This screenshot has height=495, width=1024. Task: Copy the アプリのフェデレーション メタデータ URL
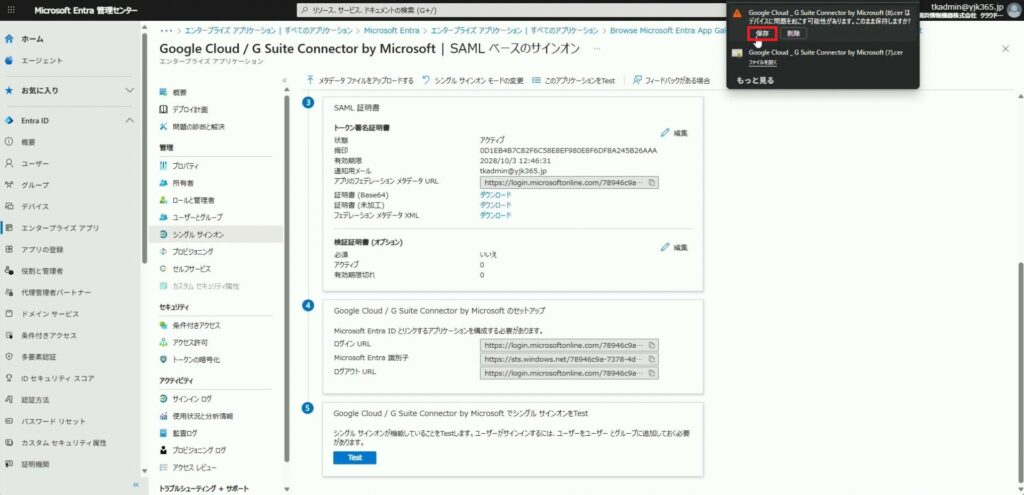pyautogui.click(x=651, y=183)
